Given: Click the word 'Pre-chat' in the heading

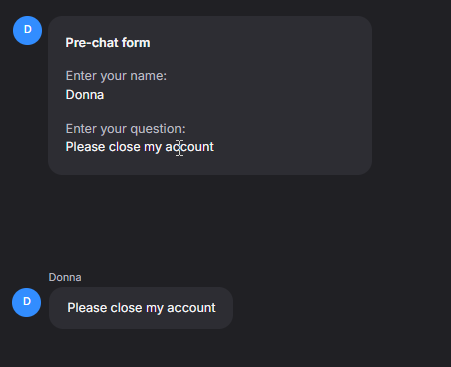Looking at the screenshot, I should click(x=92, y=43).
